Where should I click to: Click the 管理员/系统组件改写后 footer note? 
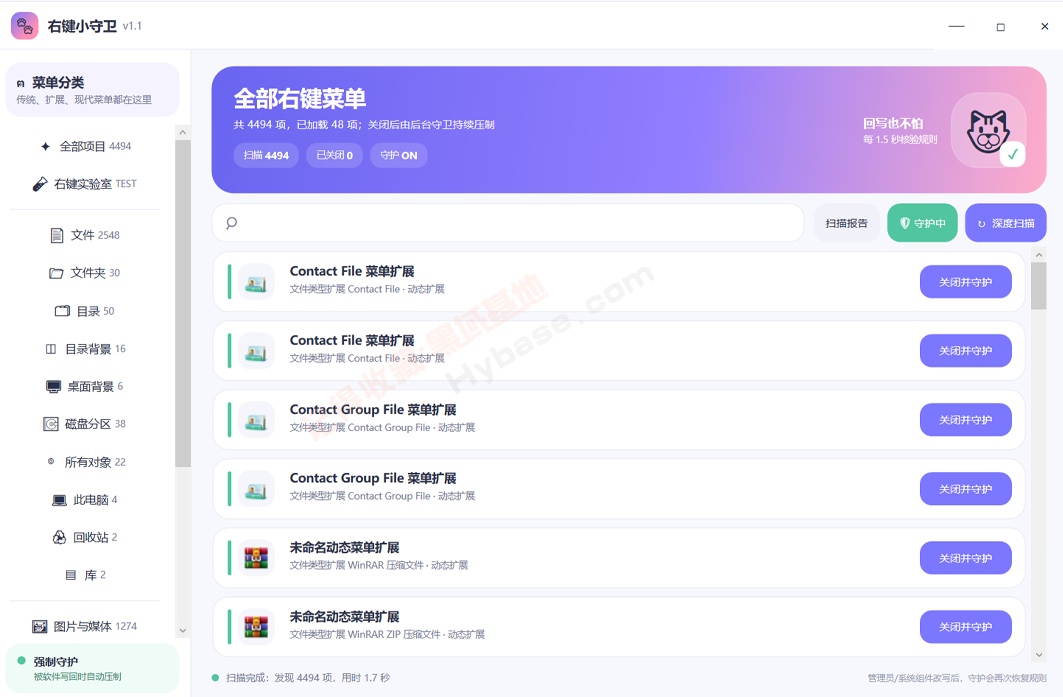[957, 677]
